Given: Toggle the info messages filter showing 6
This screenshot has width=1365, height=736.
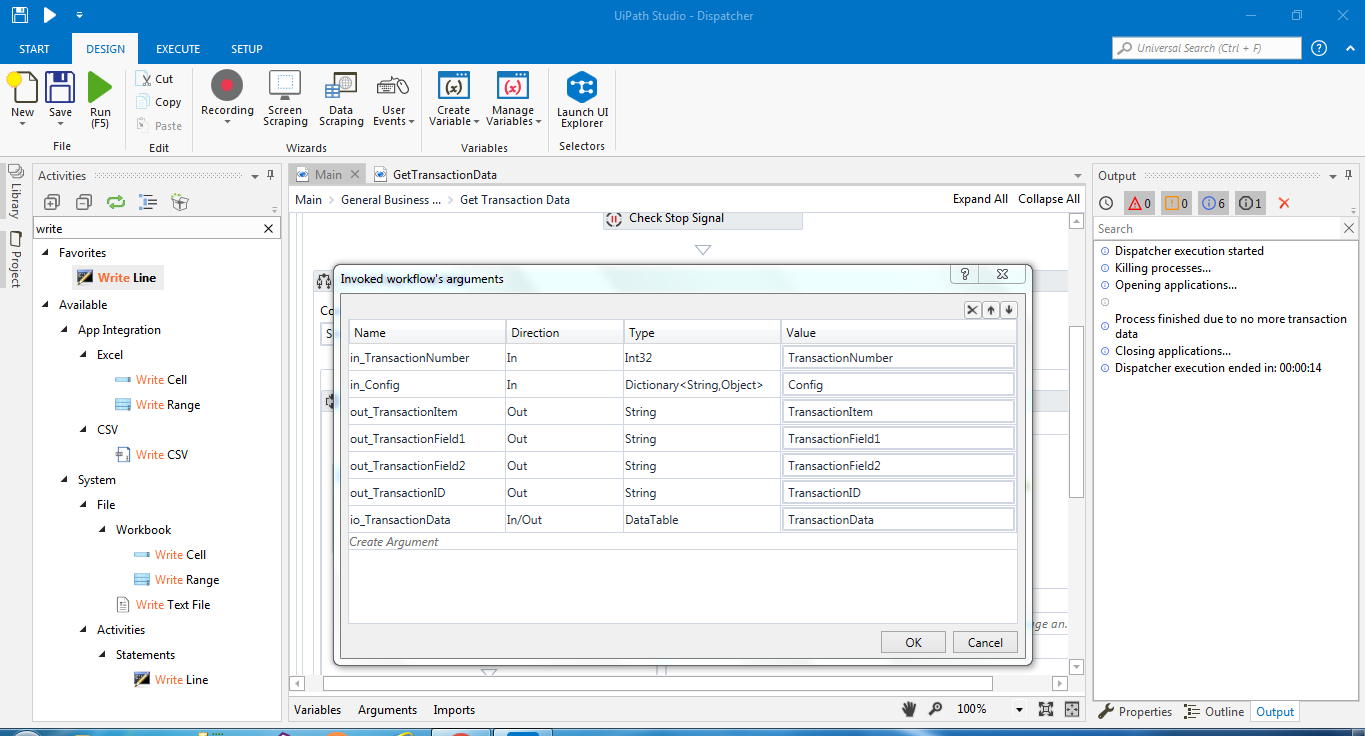Looking at the screenshot, I should pos(1212,203).
